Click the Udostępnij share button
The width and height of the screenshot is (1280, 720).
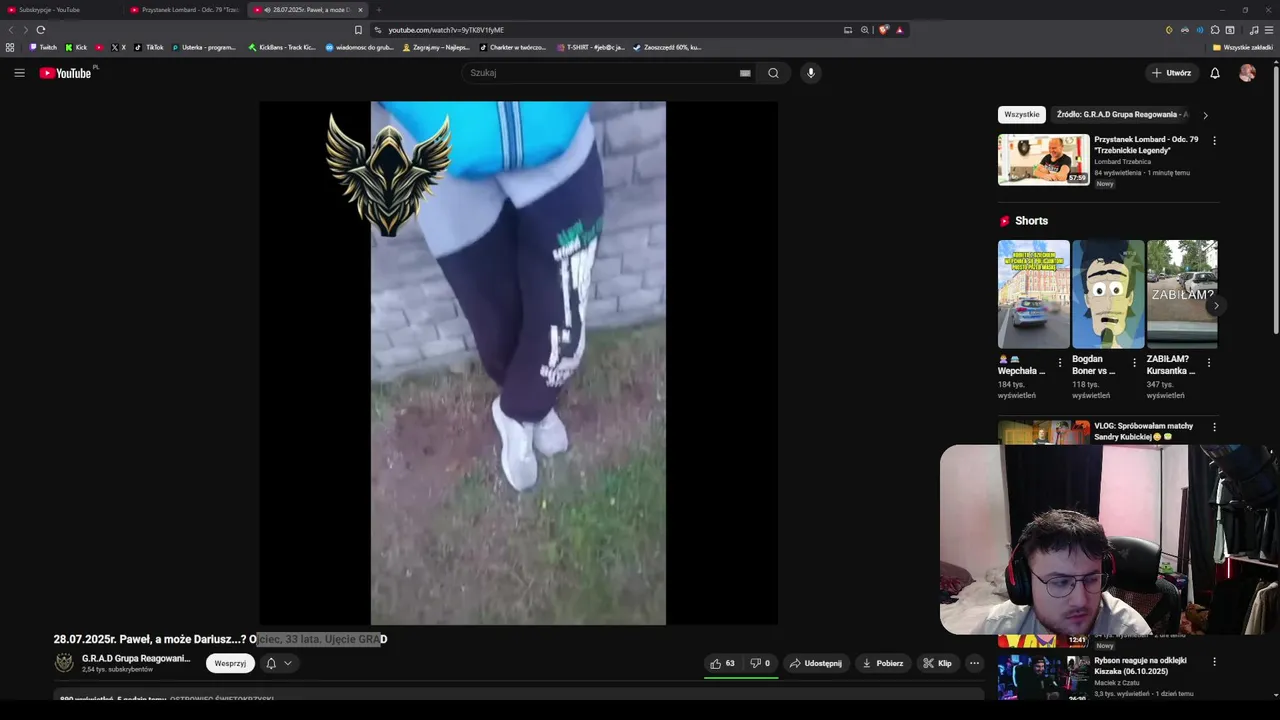pos(815,663)
